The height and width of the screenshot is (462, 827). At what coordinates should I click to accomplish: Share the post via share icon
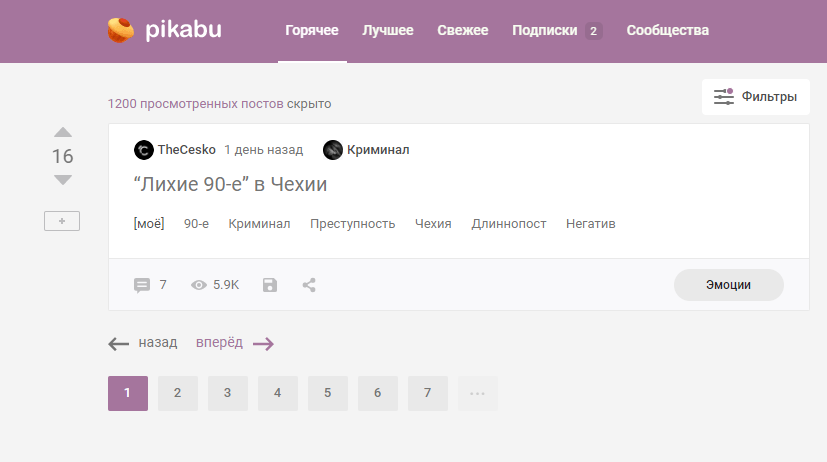(x=309, y=285)
